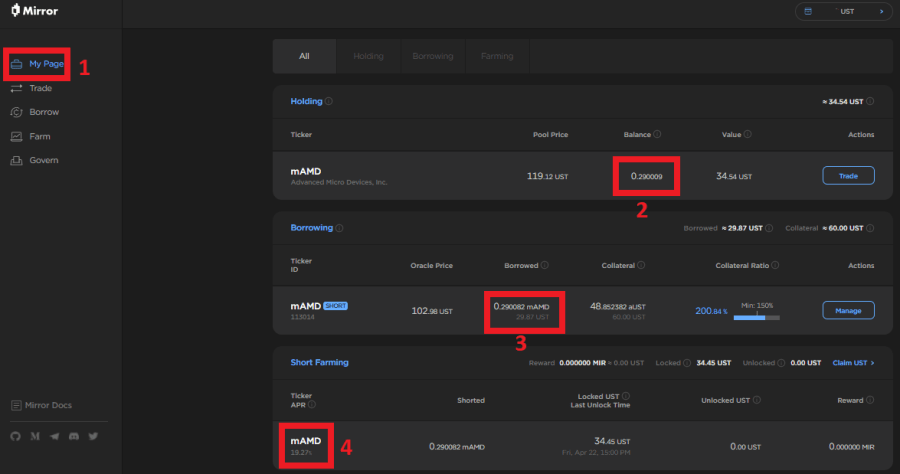Click the Claim UST link
The height and width of the screenshot is (474, 900).
coord(854,363)
